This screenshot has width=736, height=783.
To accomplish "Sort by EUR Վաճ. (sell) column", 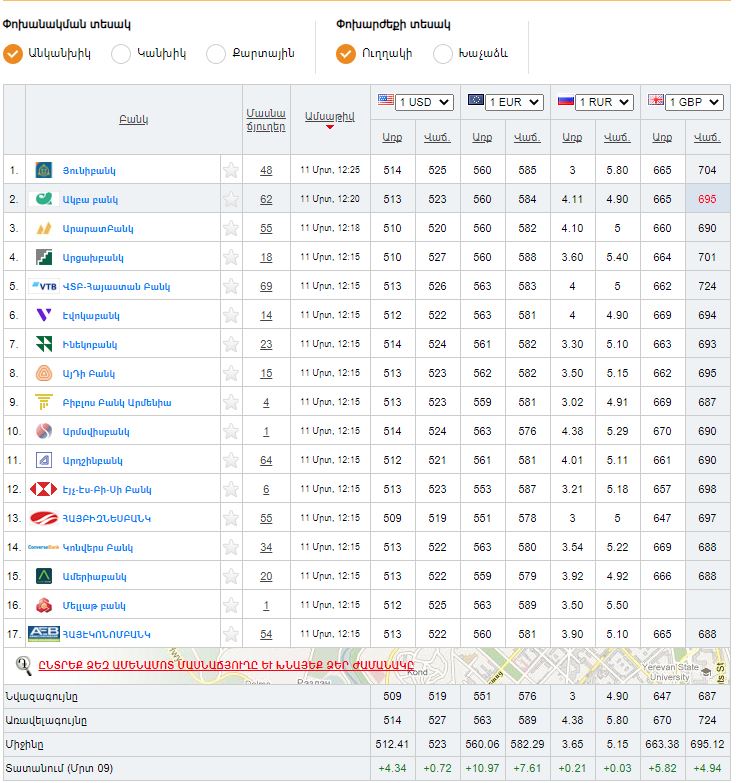I will coord(527,137).
